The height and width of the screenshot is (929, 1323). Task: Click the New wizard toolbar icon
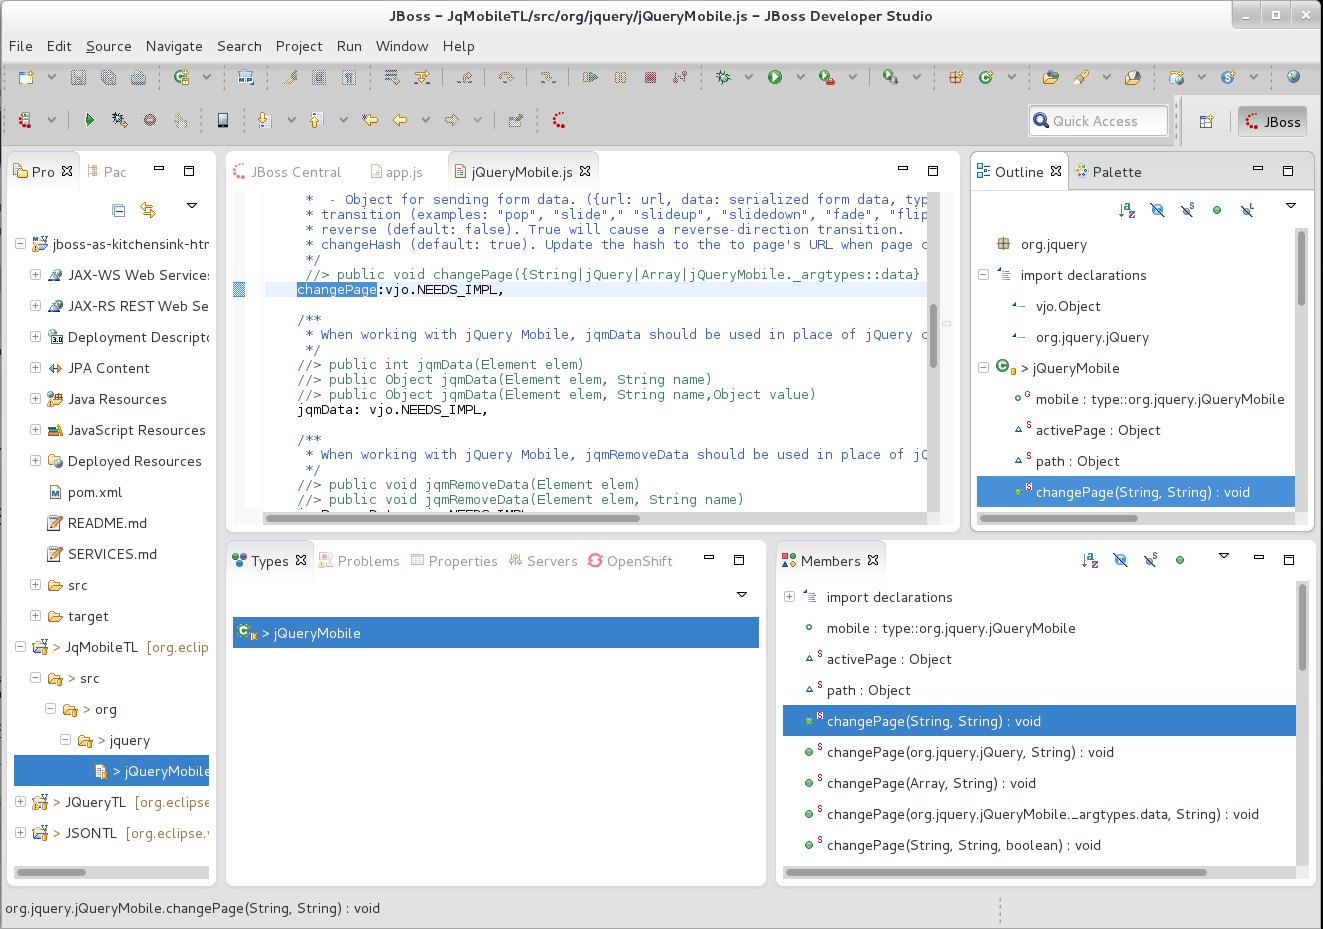(27, 77)
